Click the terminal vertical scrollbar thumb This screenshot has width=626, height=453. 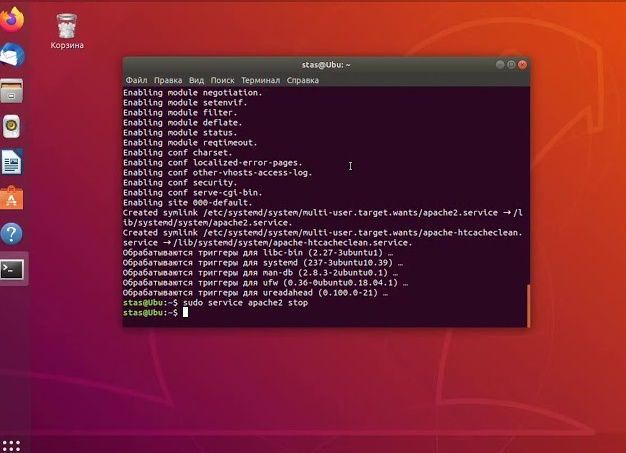pyautogui.click(x=529, y=306)
